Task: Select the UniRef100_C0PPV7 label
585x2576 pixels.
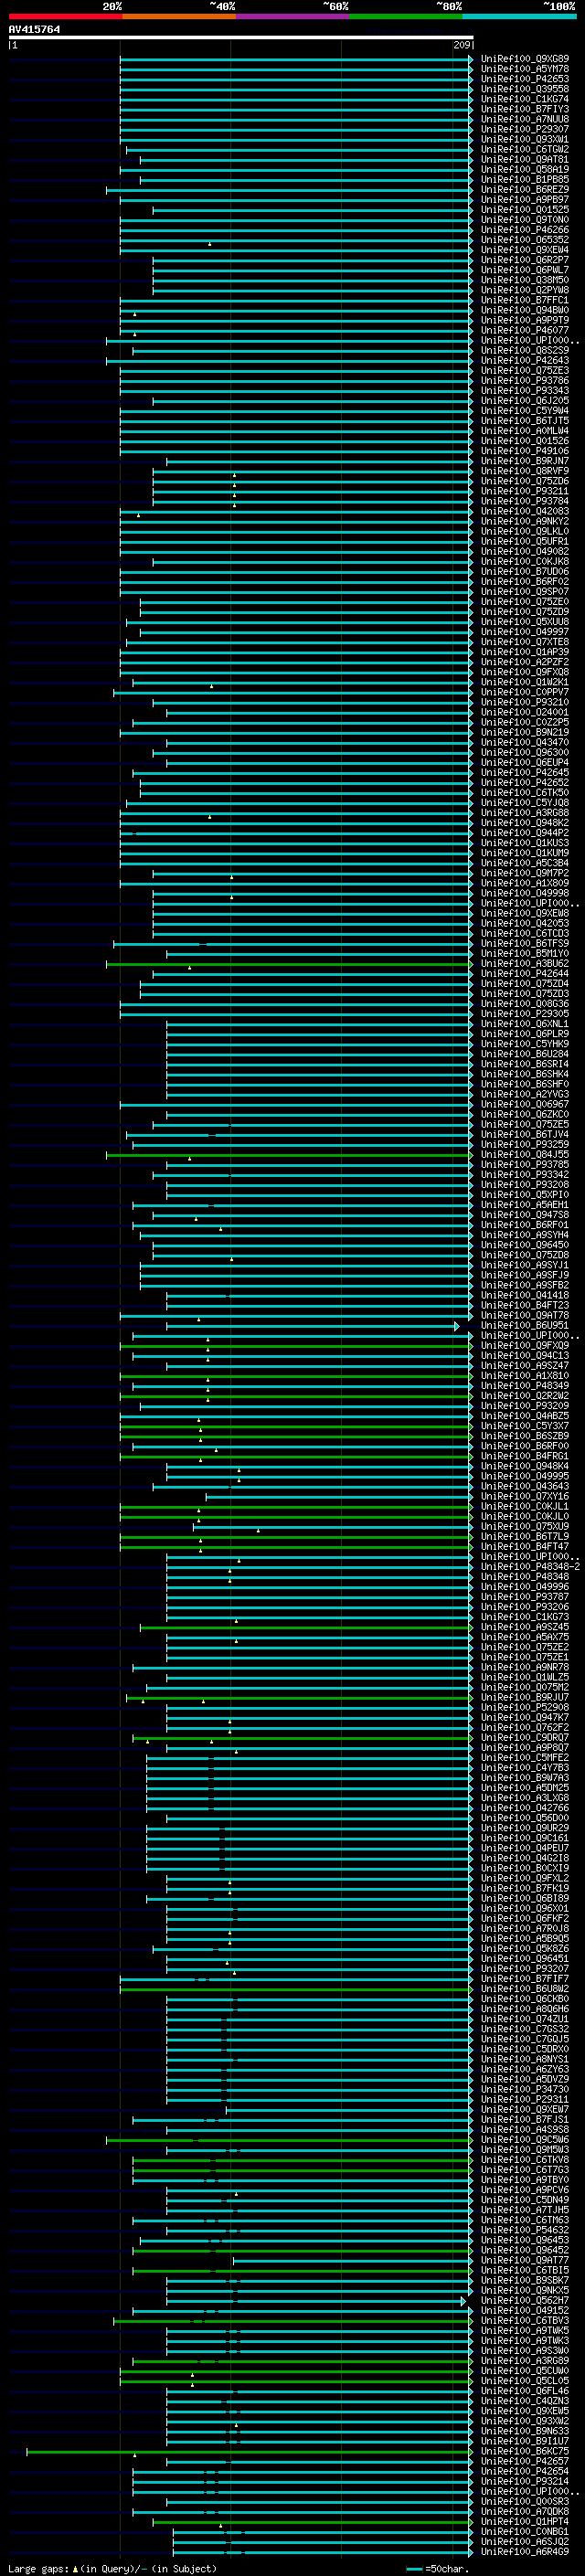Action: coord(525,692)
